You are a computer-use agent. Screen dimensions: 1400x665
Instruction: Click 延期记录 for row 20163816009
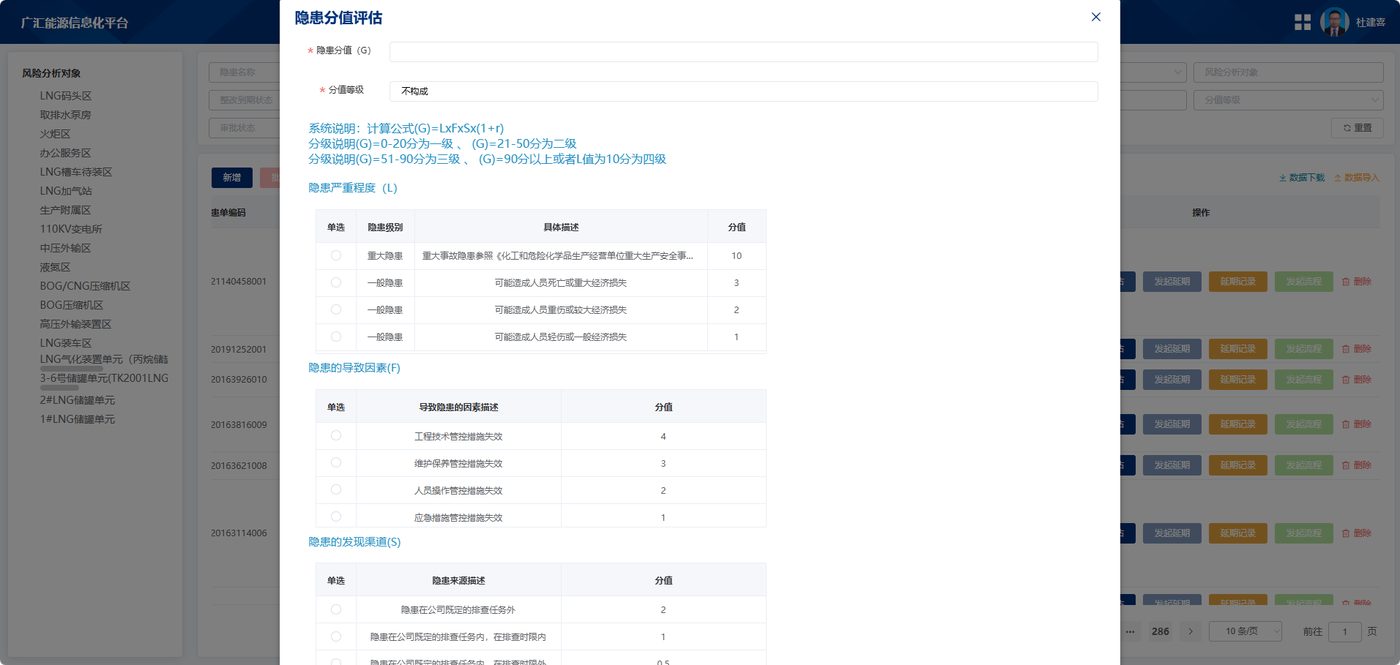click(1238, 424)
